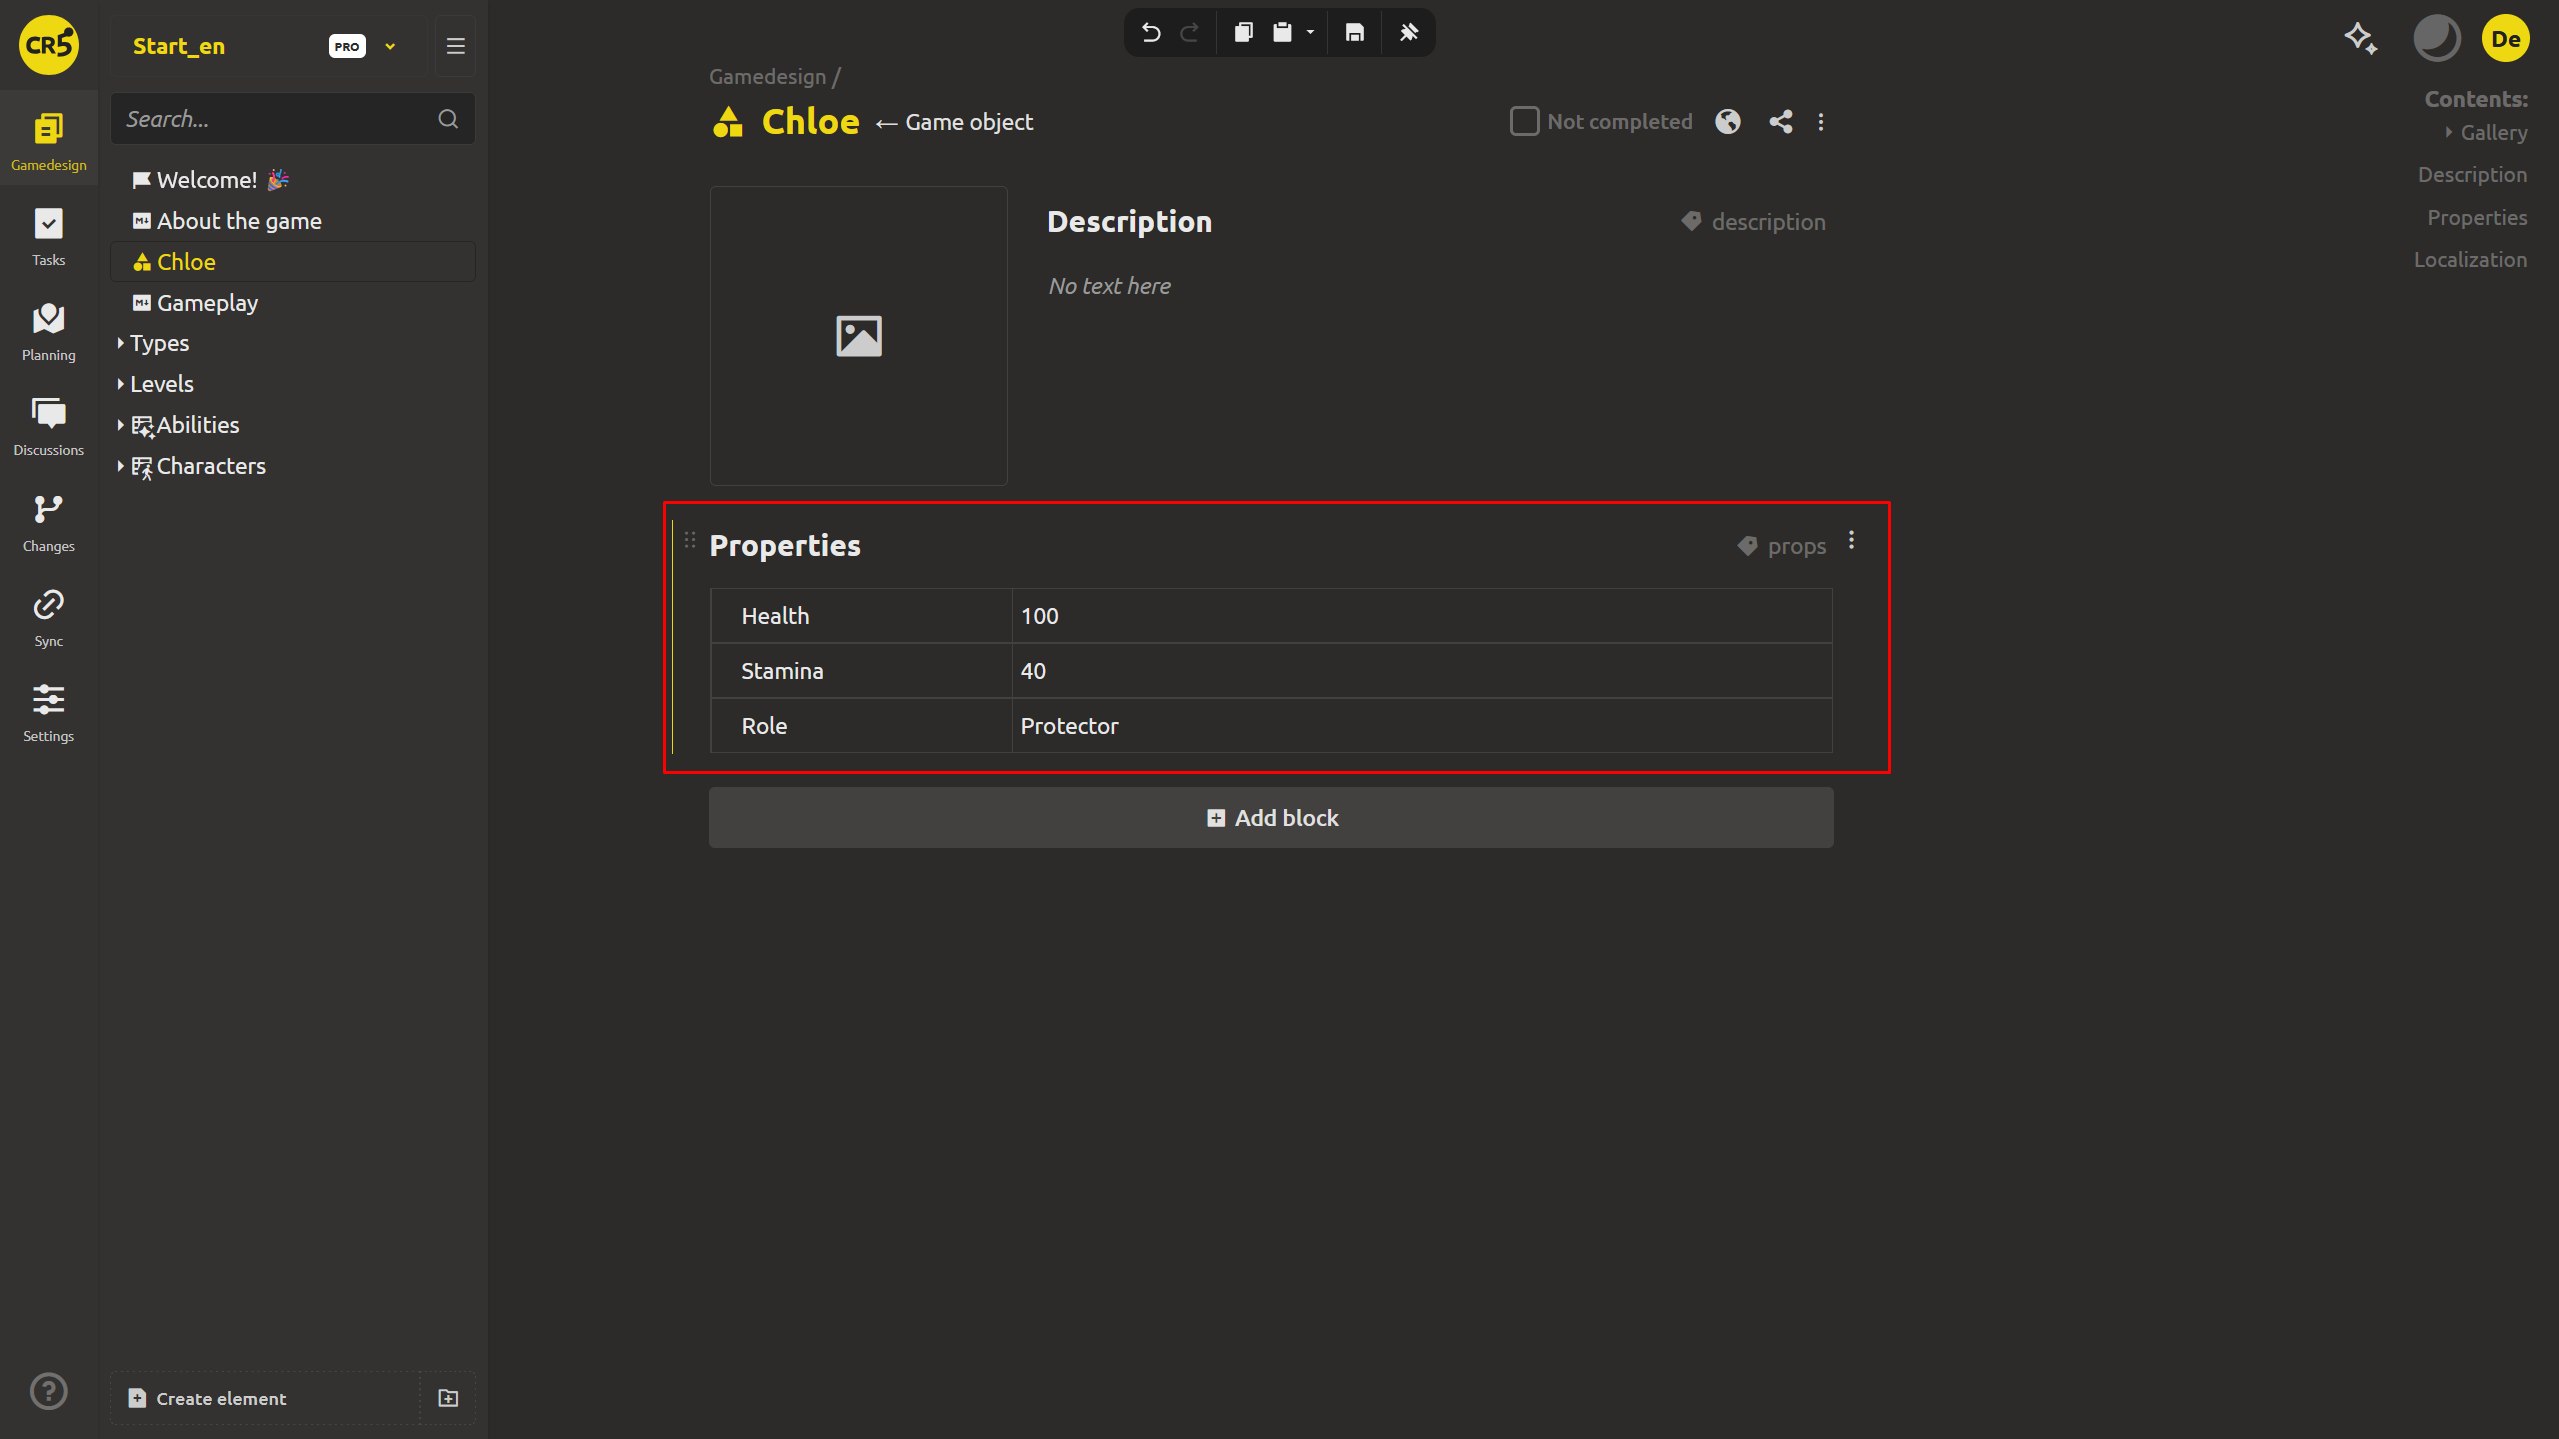The width and height of the screenshot is (2559, 1439).
Task: Click the Health value 100 cell
Action: coord(1421,616)
